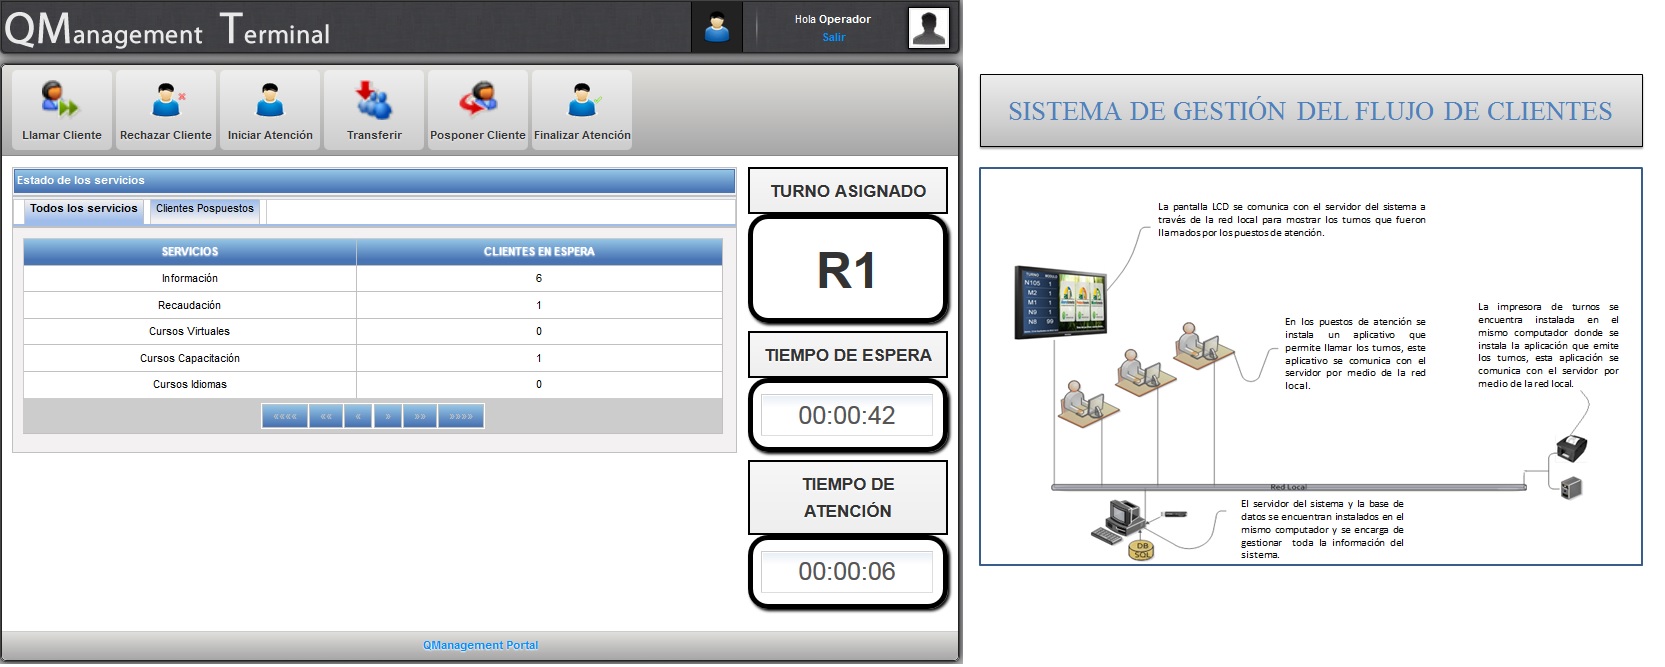This screenshot has width=1665, height=667.
Task: Click the LCD screen image in the diagram
Action: [1062, 301]
